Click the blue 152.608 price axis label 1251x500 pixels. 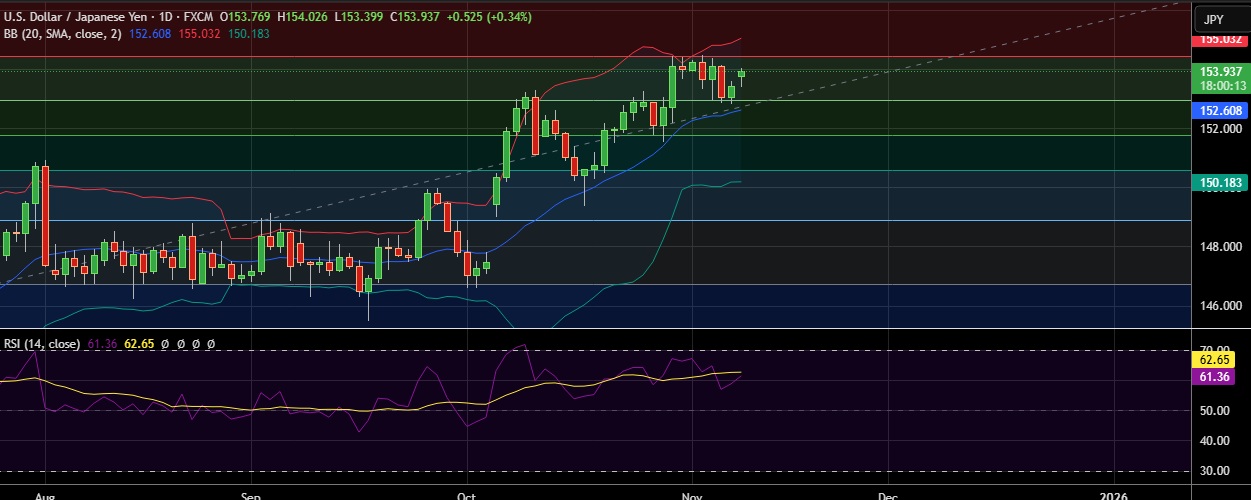click(1221, 111)
